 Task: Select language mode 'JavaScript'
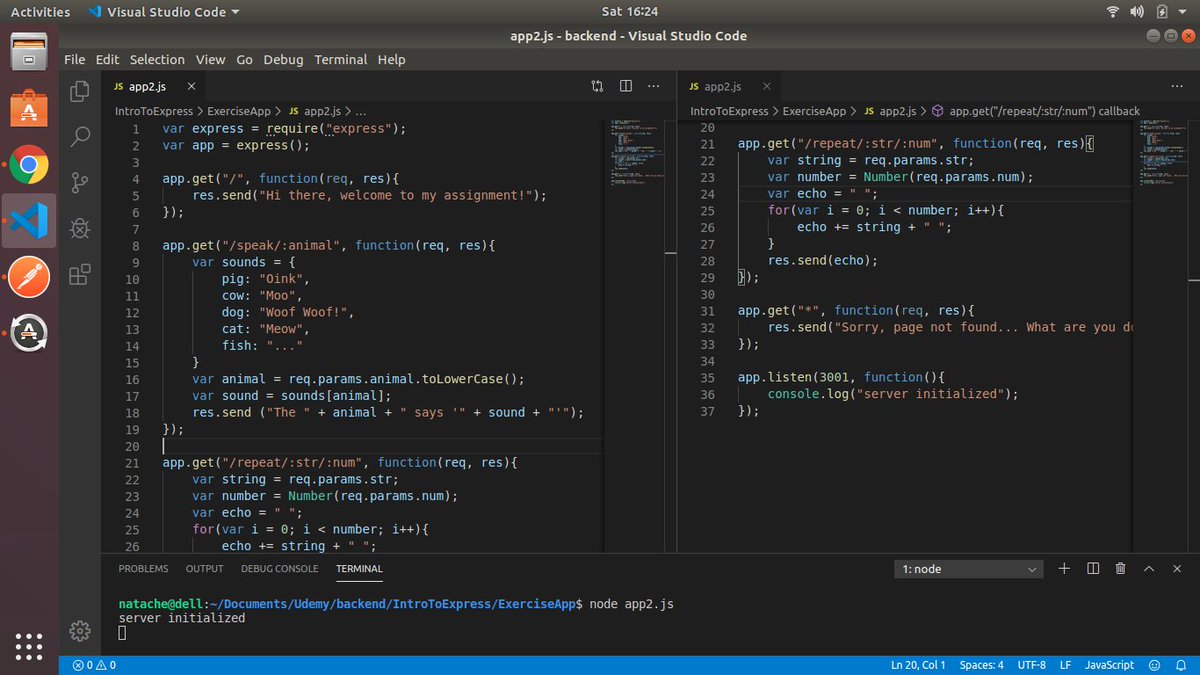pyautogui.click(x=1110, y=665)
